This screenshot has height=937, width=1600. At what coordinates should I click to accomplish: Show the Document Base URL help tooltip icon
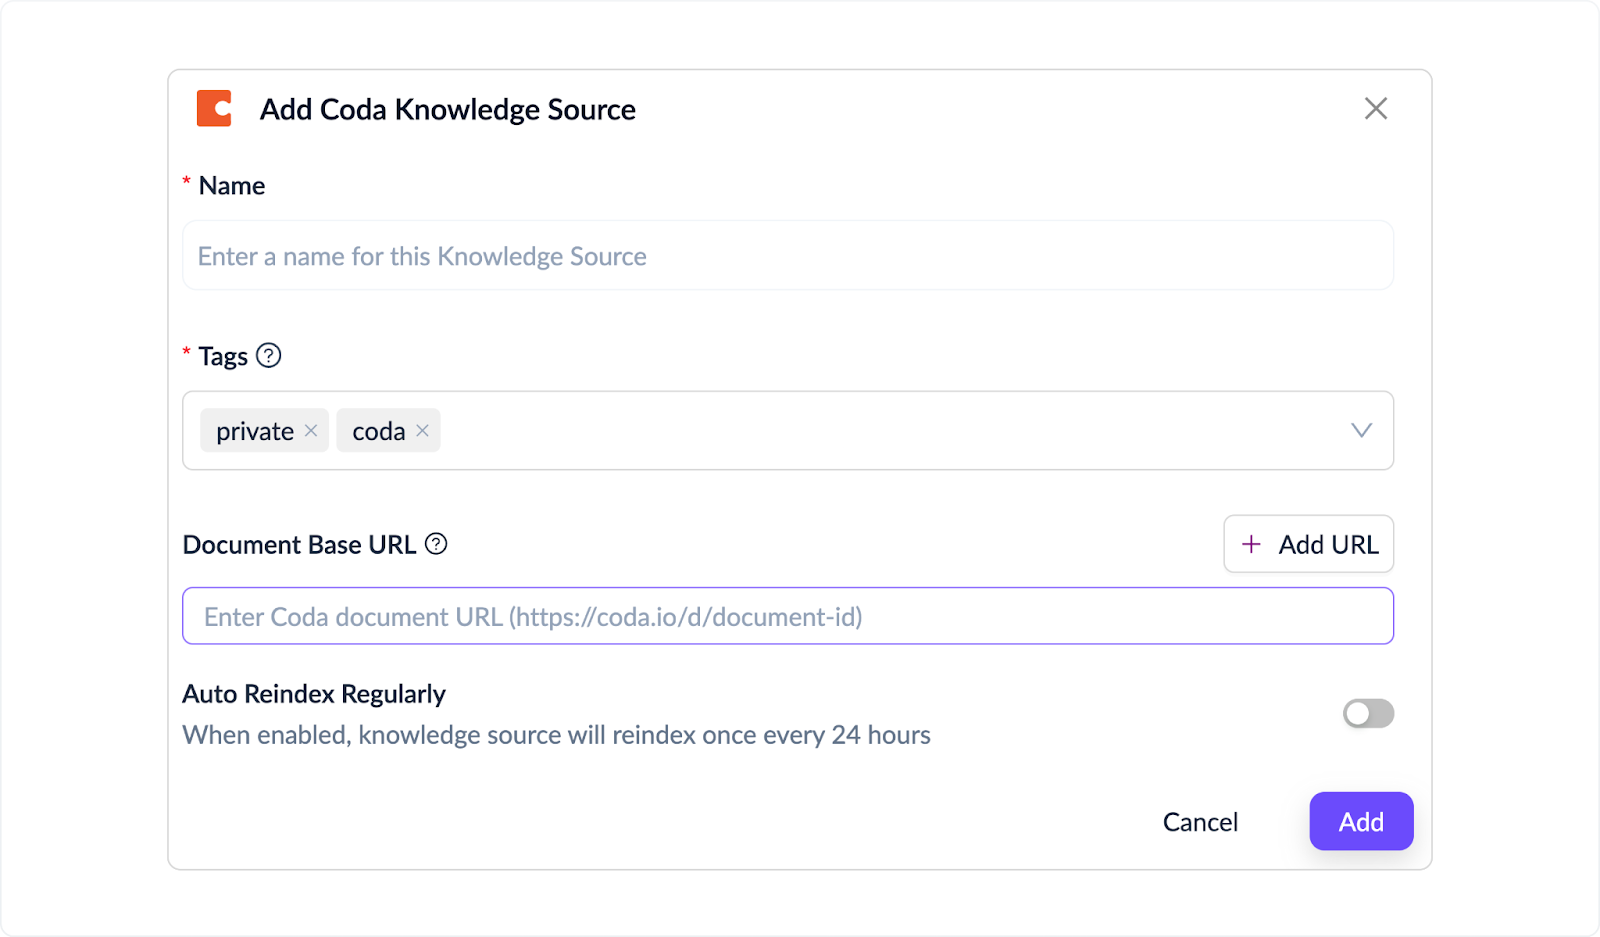[x=436, y=544]
